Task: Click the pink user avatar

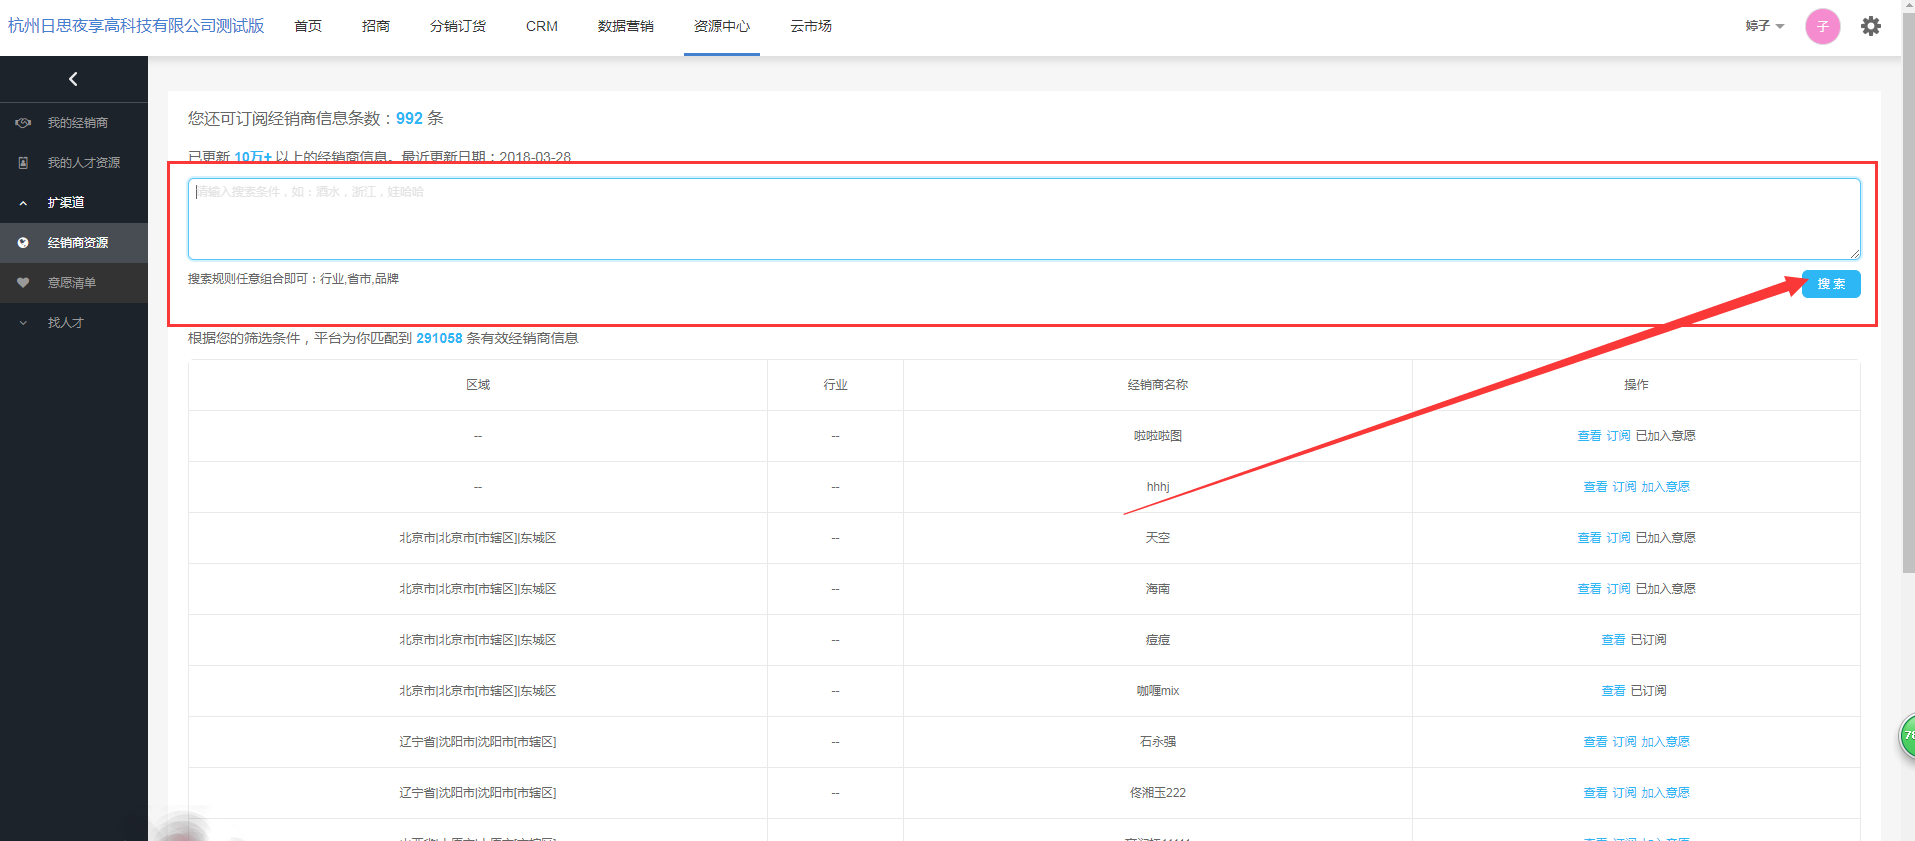Action: tap(1822, 27)
